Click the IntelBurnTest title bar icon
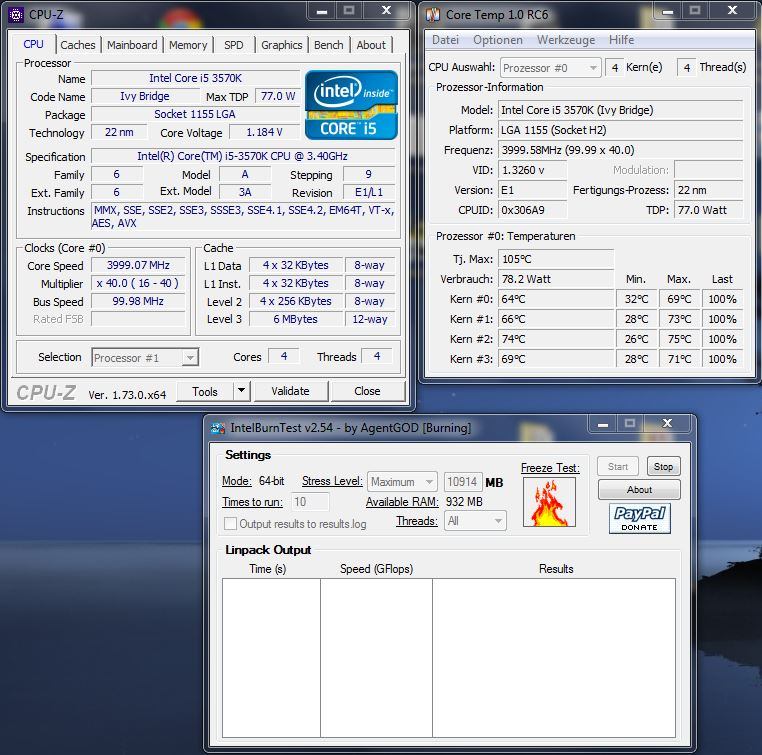Screen dimensions: 762x755 [218, 428]
